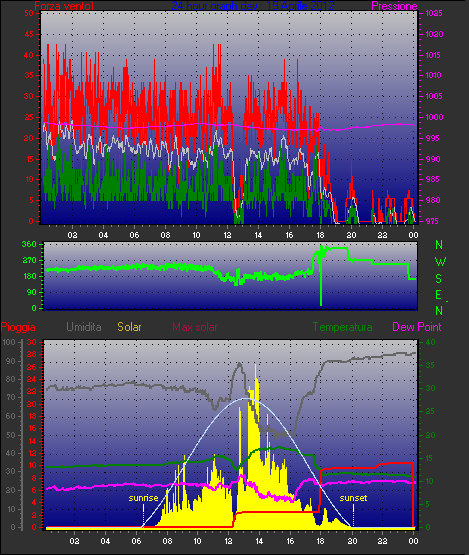Select the gray 'Umidita' legend label
Image resolution: width=469 pixels, height=555 pixels.
click(84, 327)
